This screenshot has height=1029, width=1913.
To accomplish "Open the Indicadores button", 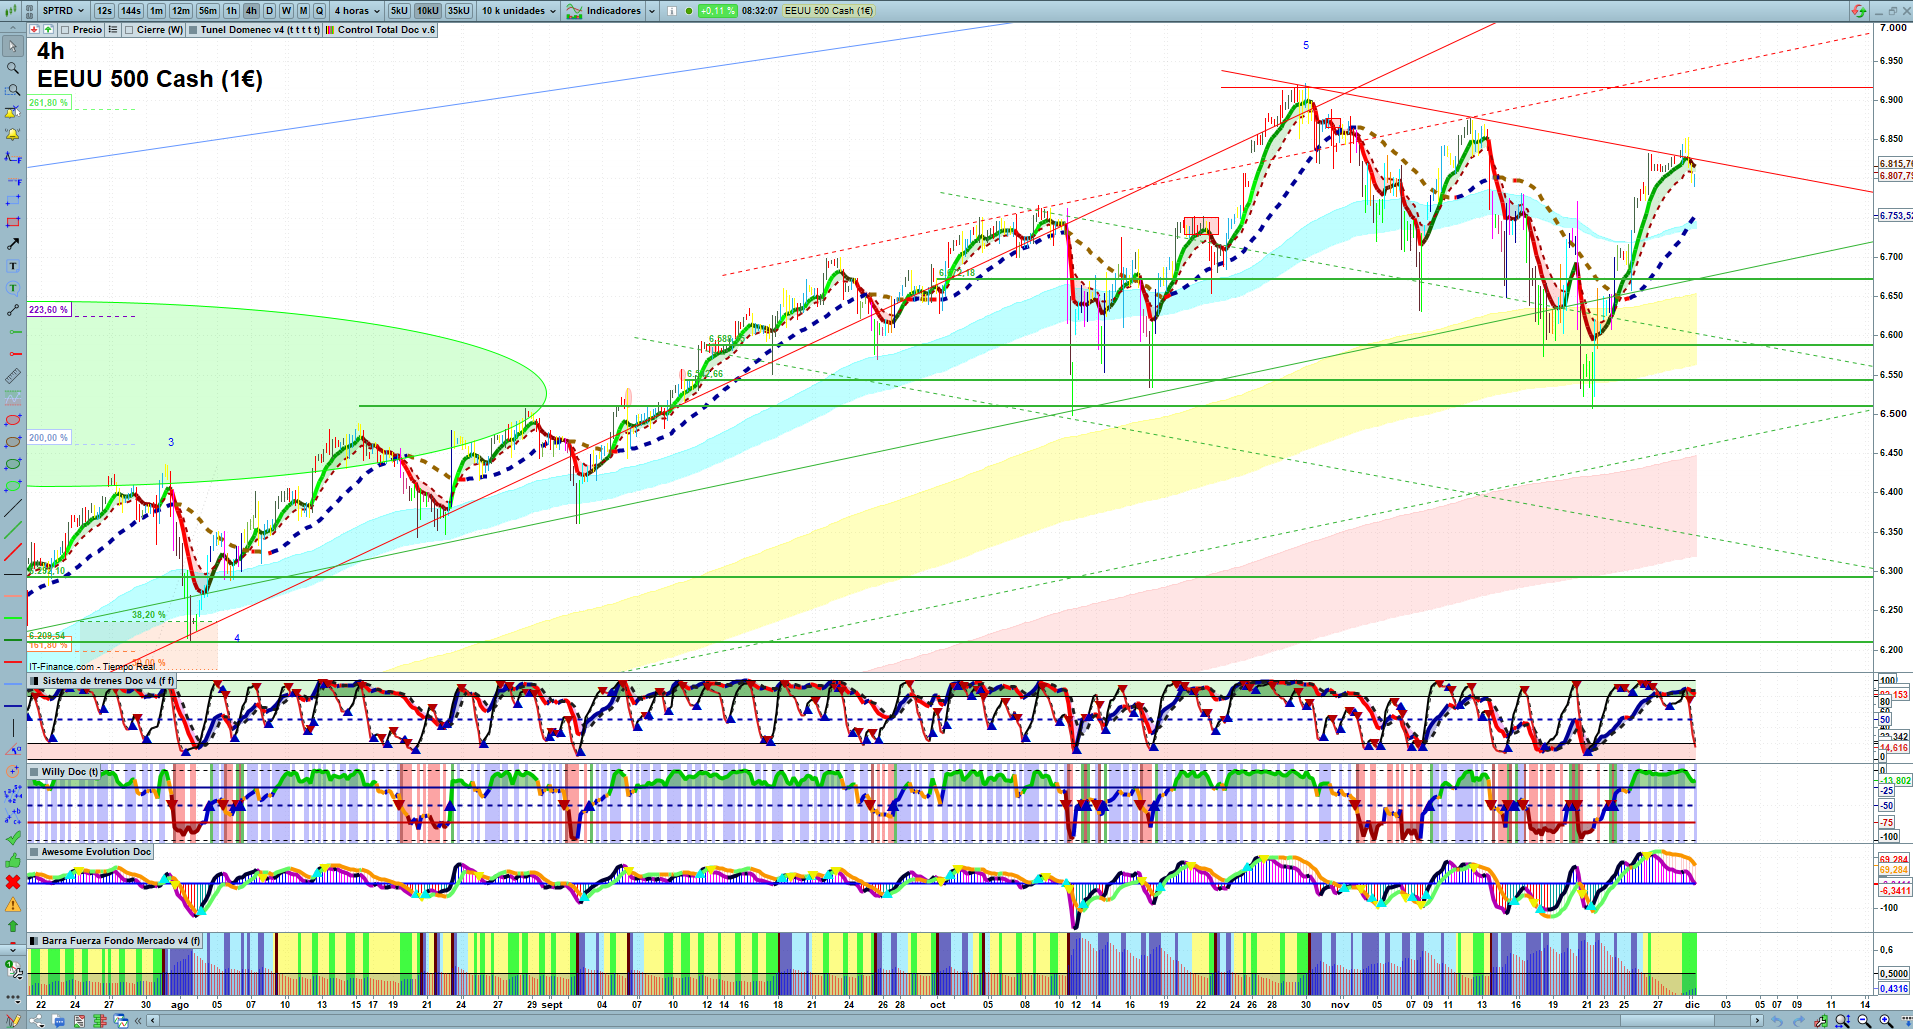I will [x=604, y=11].
